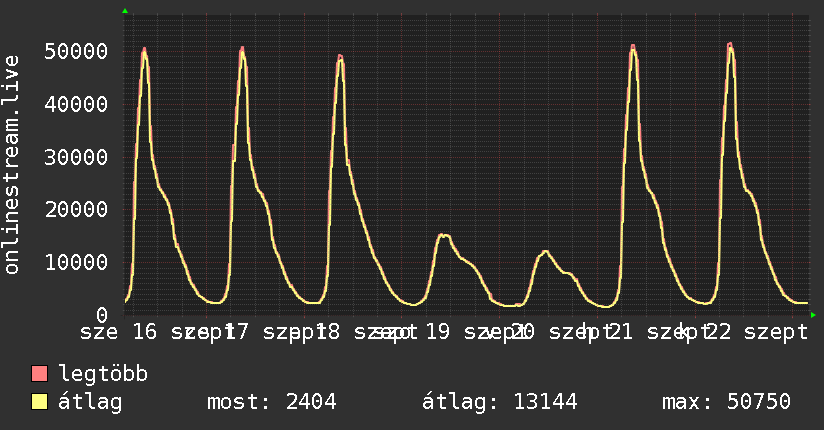The width and height of the screenshot is (824, 430).
Task: Click the green arrow ending the x-axis
Action: tap(813, 315)
